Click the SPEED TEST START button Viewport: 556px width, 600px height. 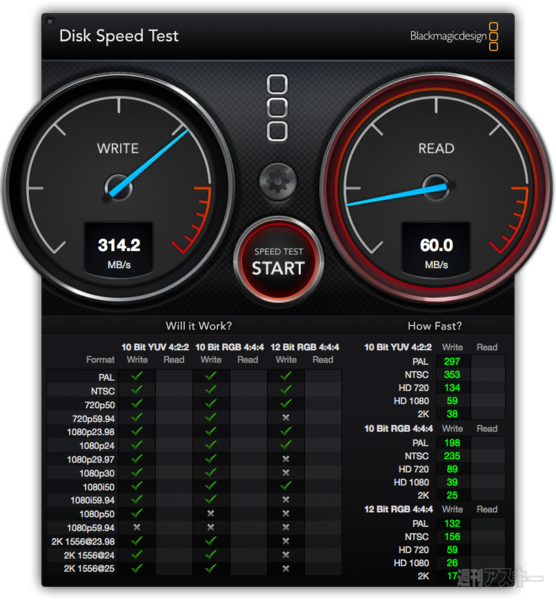pos(278,261)
